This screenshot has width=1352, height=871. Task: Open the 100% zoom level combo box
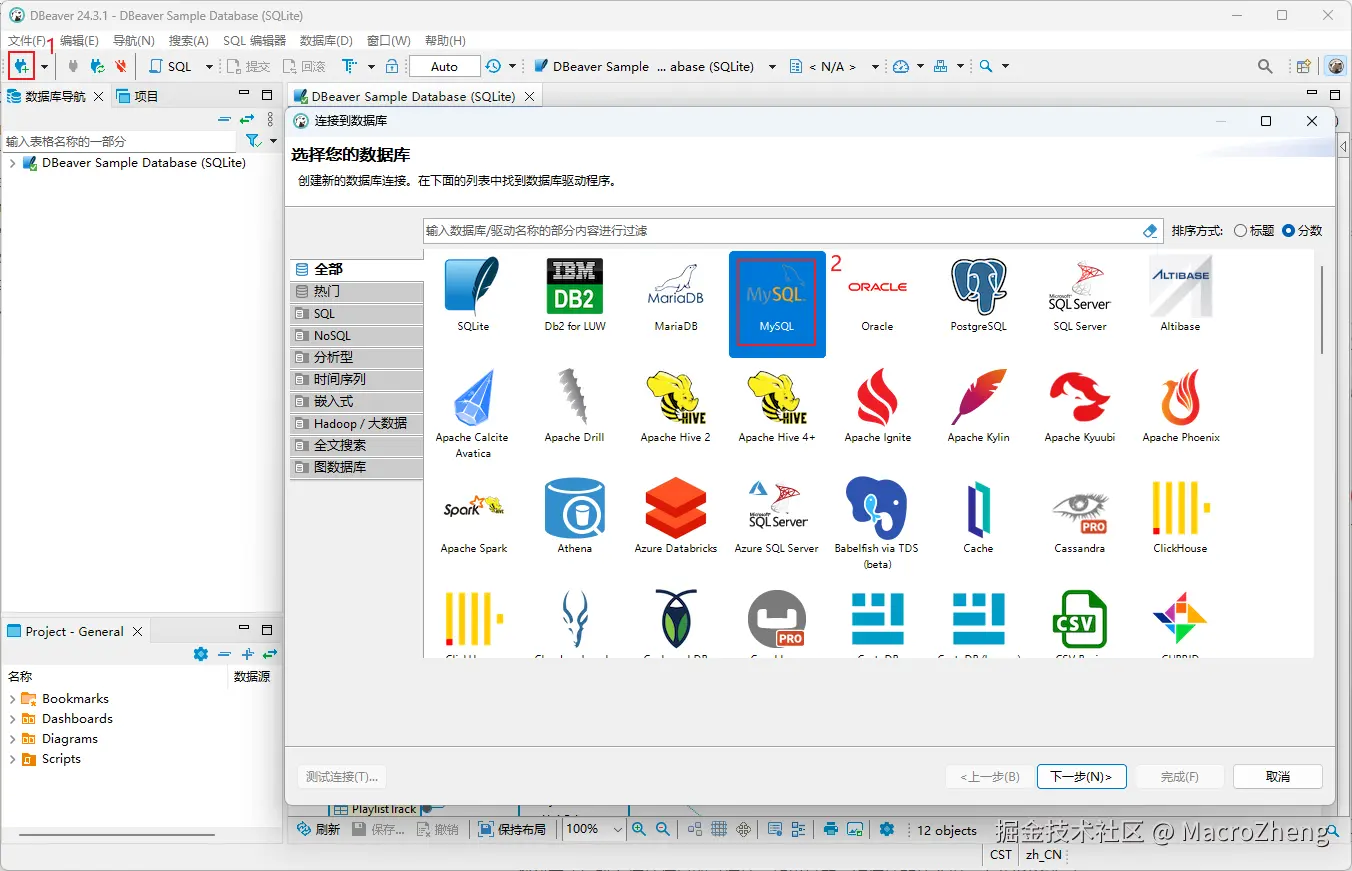(594, 829)
